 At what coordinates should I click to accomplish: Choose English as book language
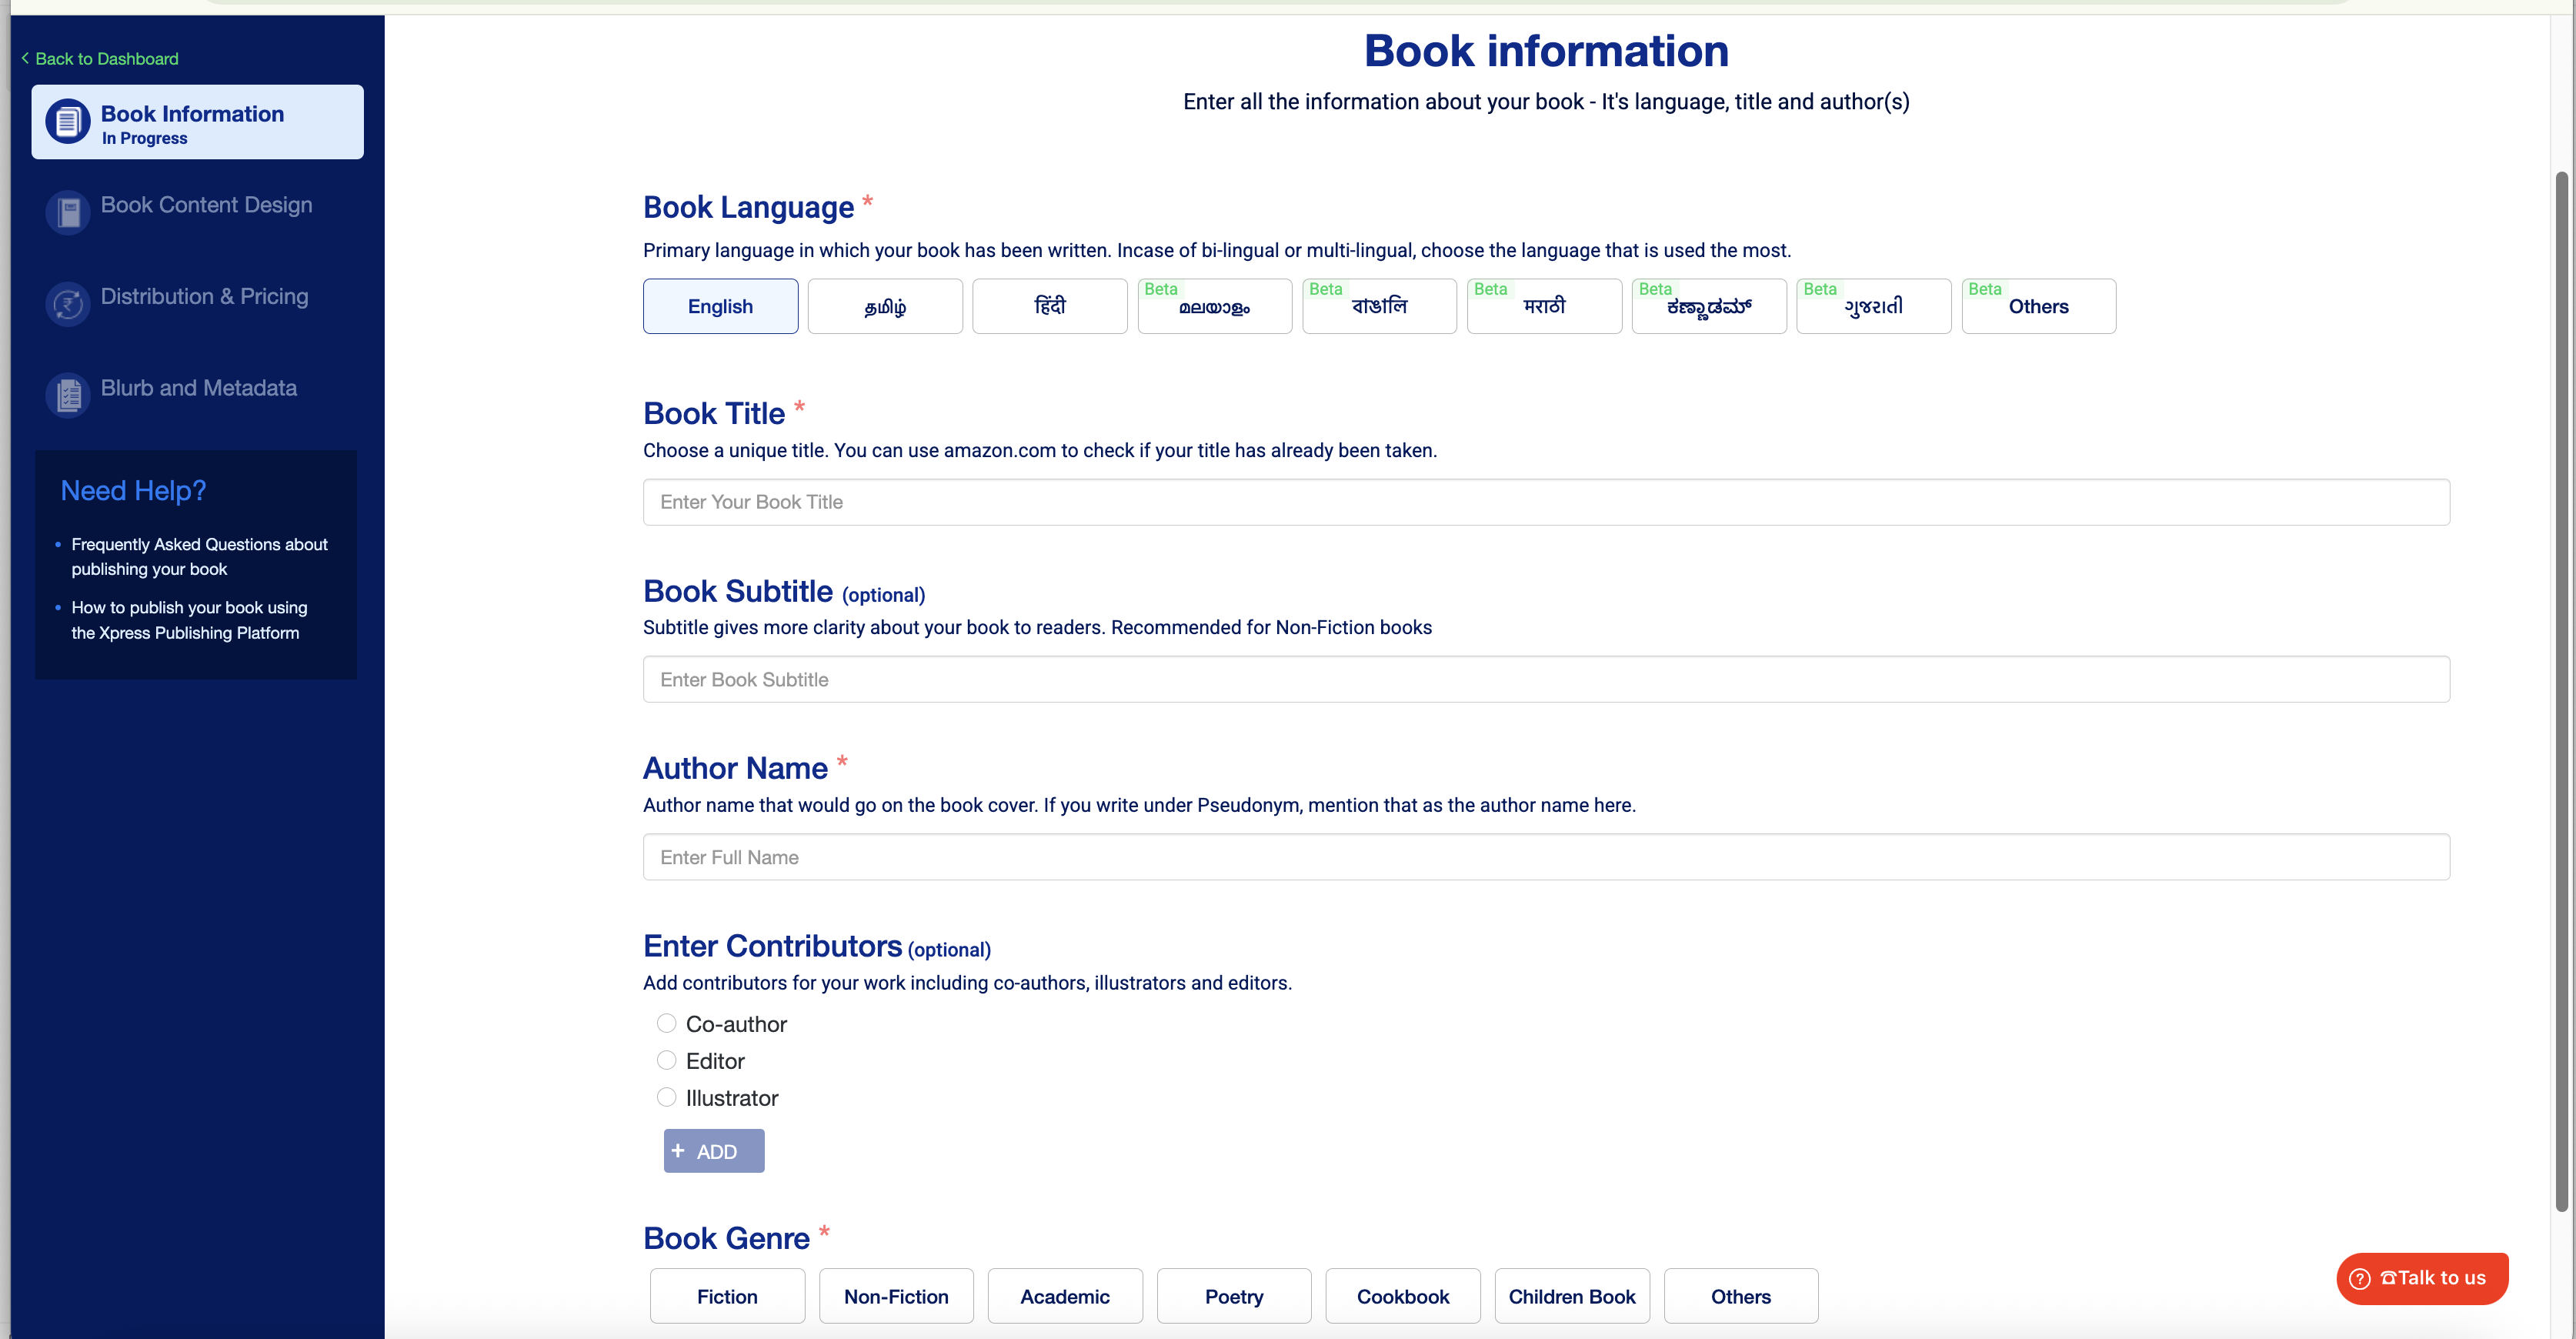tap(720, 306)
